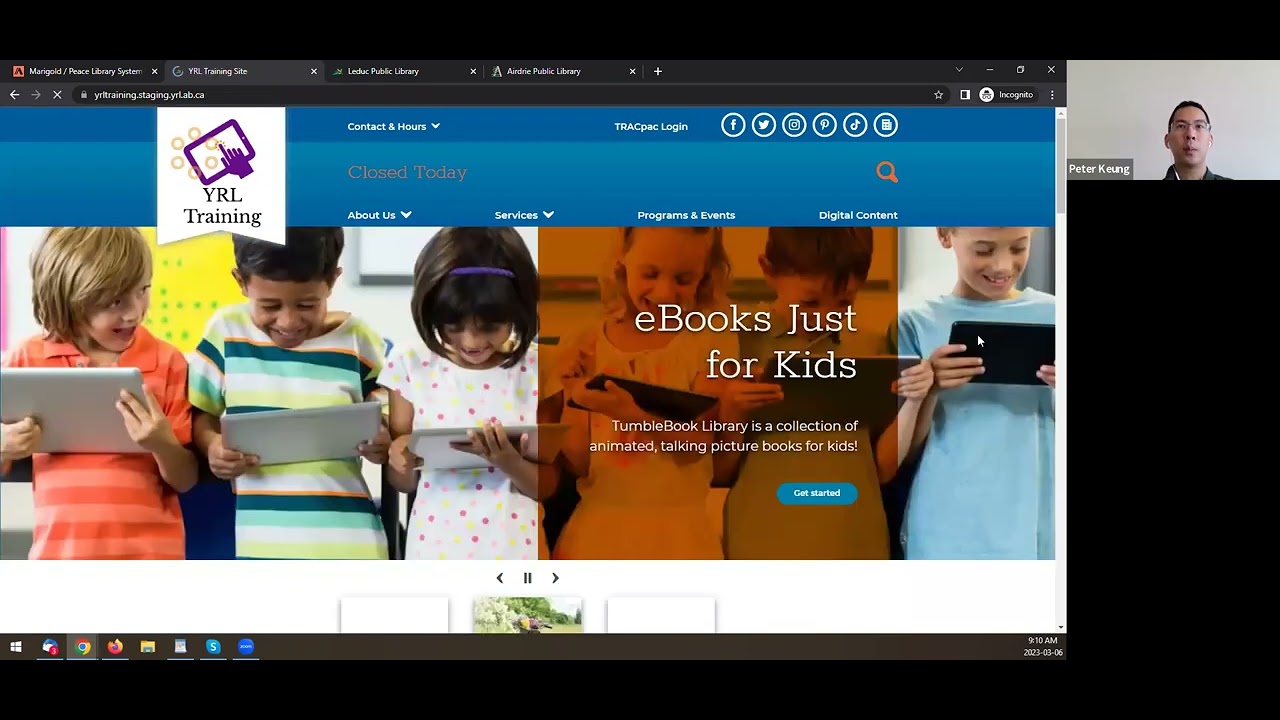Screen dimensions: 1280x720
Task: Open the library Facebook page icon
Action: click(733, 125)
